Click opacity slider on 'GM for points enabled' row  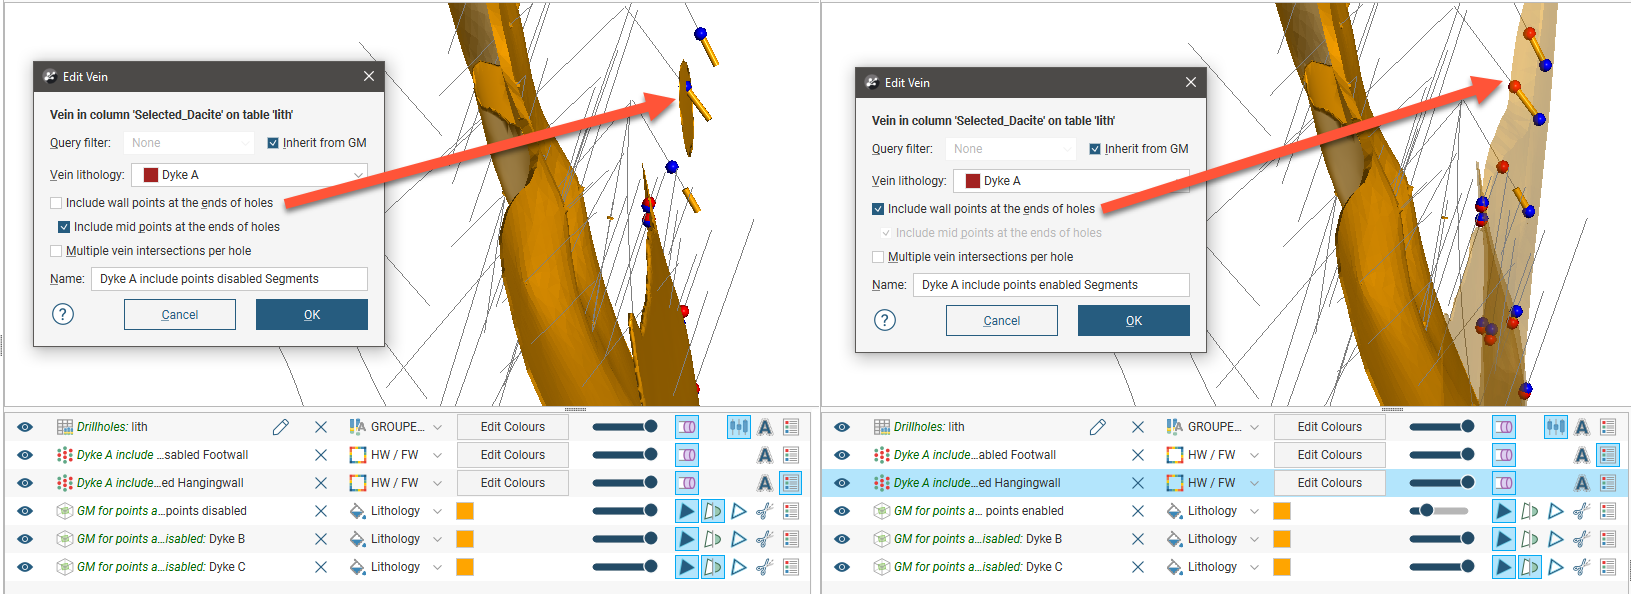(x=1438, y=511)
